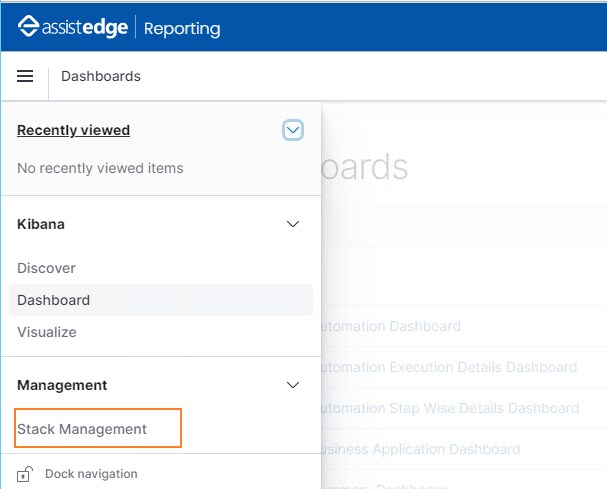Click the Dock navigation label
Image resolution: width=607 pixels, height=489 pixels.
[91, 474]
